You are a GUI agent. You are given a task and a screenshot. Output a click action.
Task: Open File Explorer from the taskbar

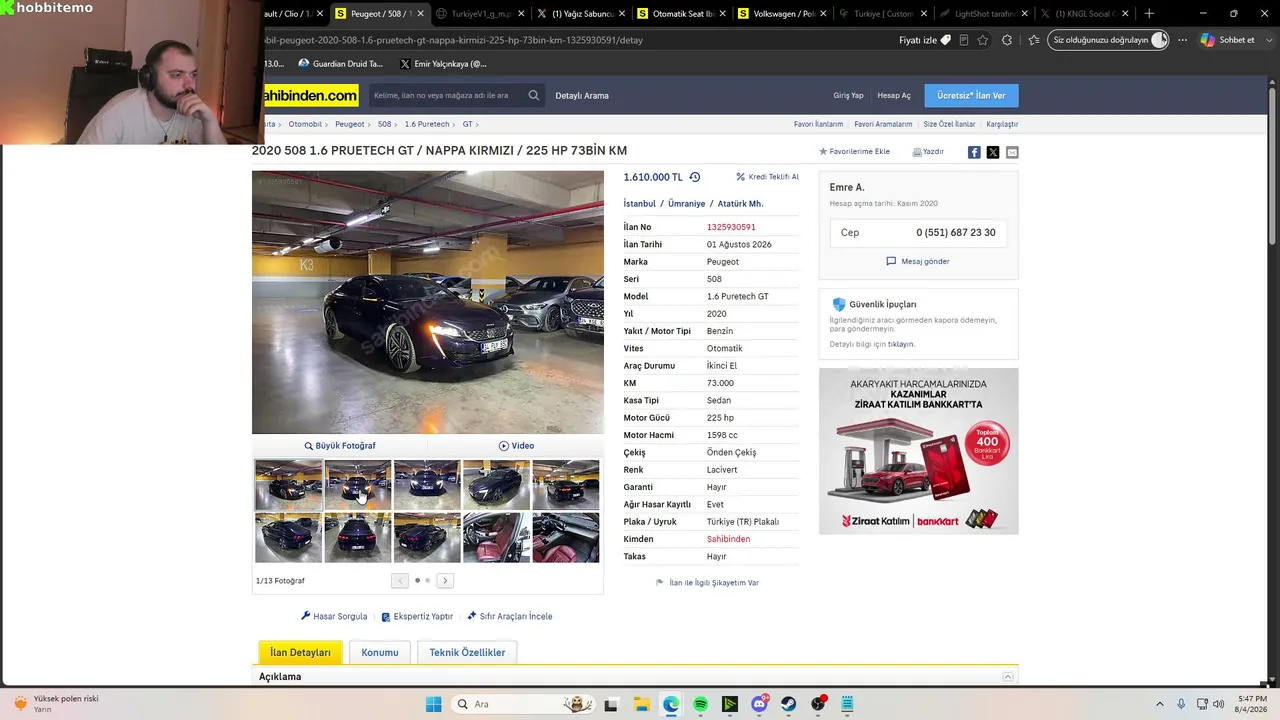(641, 704)
